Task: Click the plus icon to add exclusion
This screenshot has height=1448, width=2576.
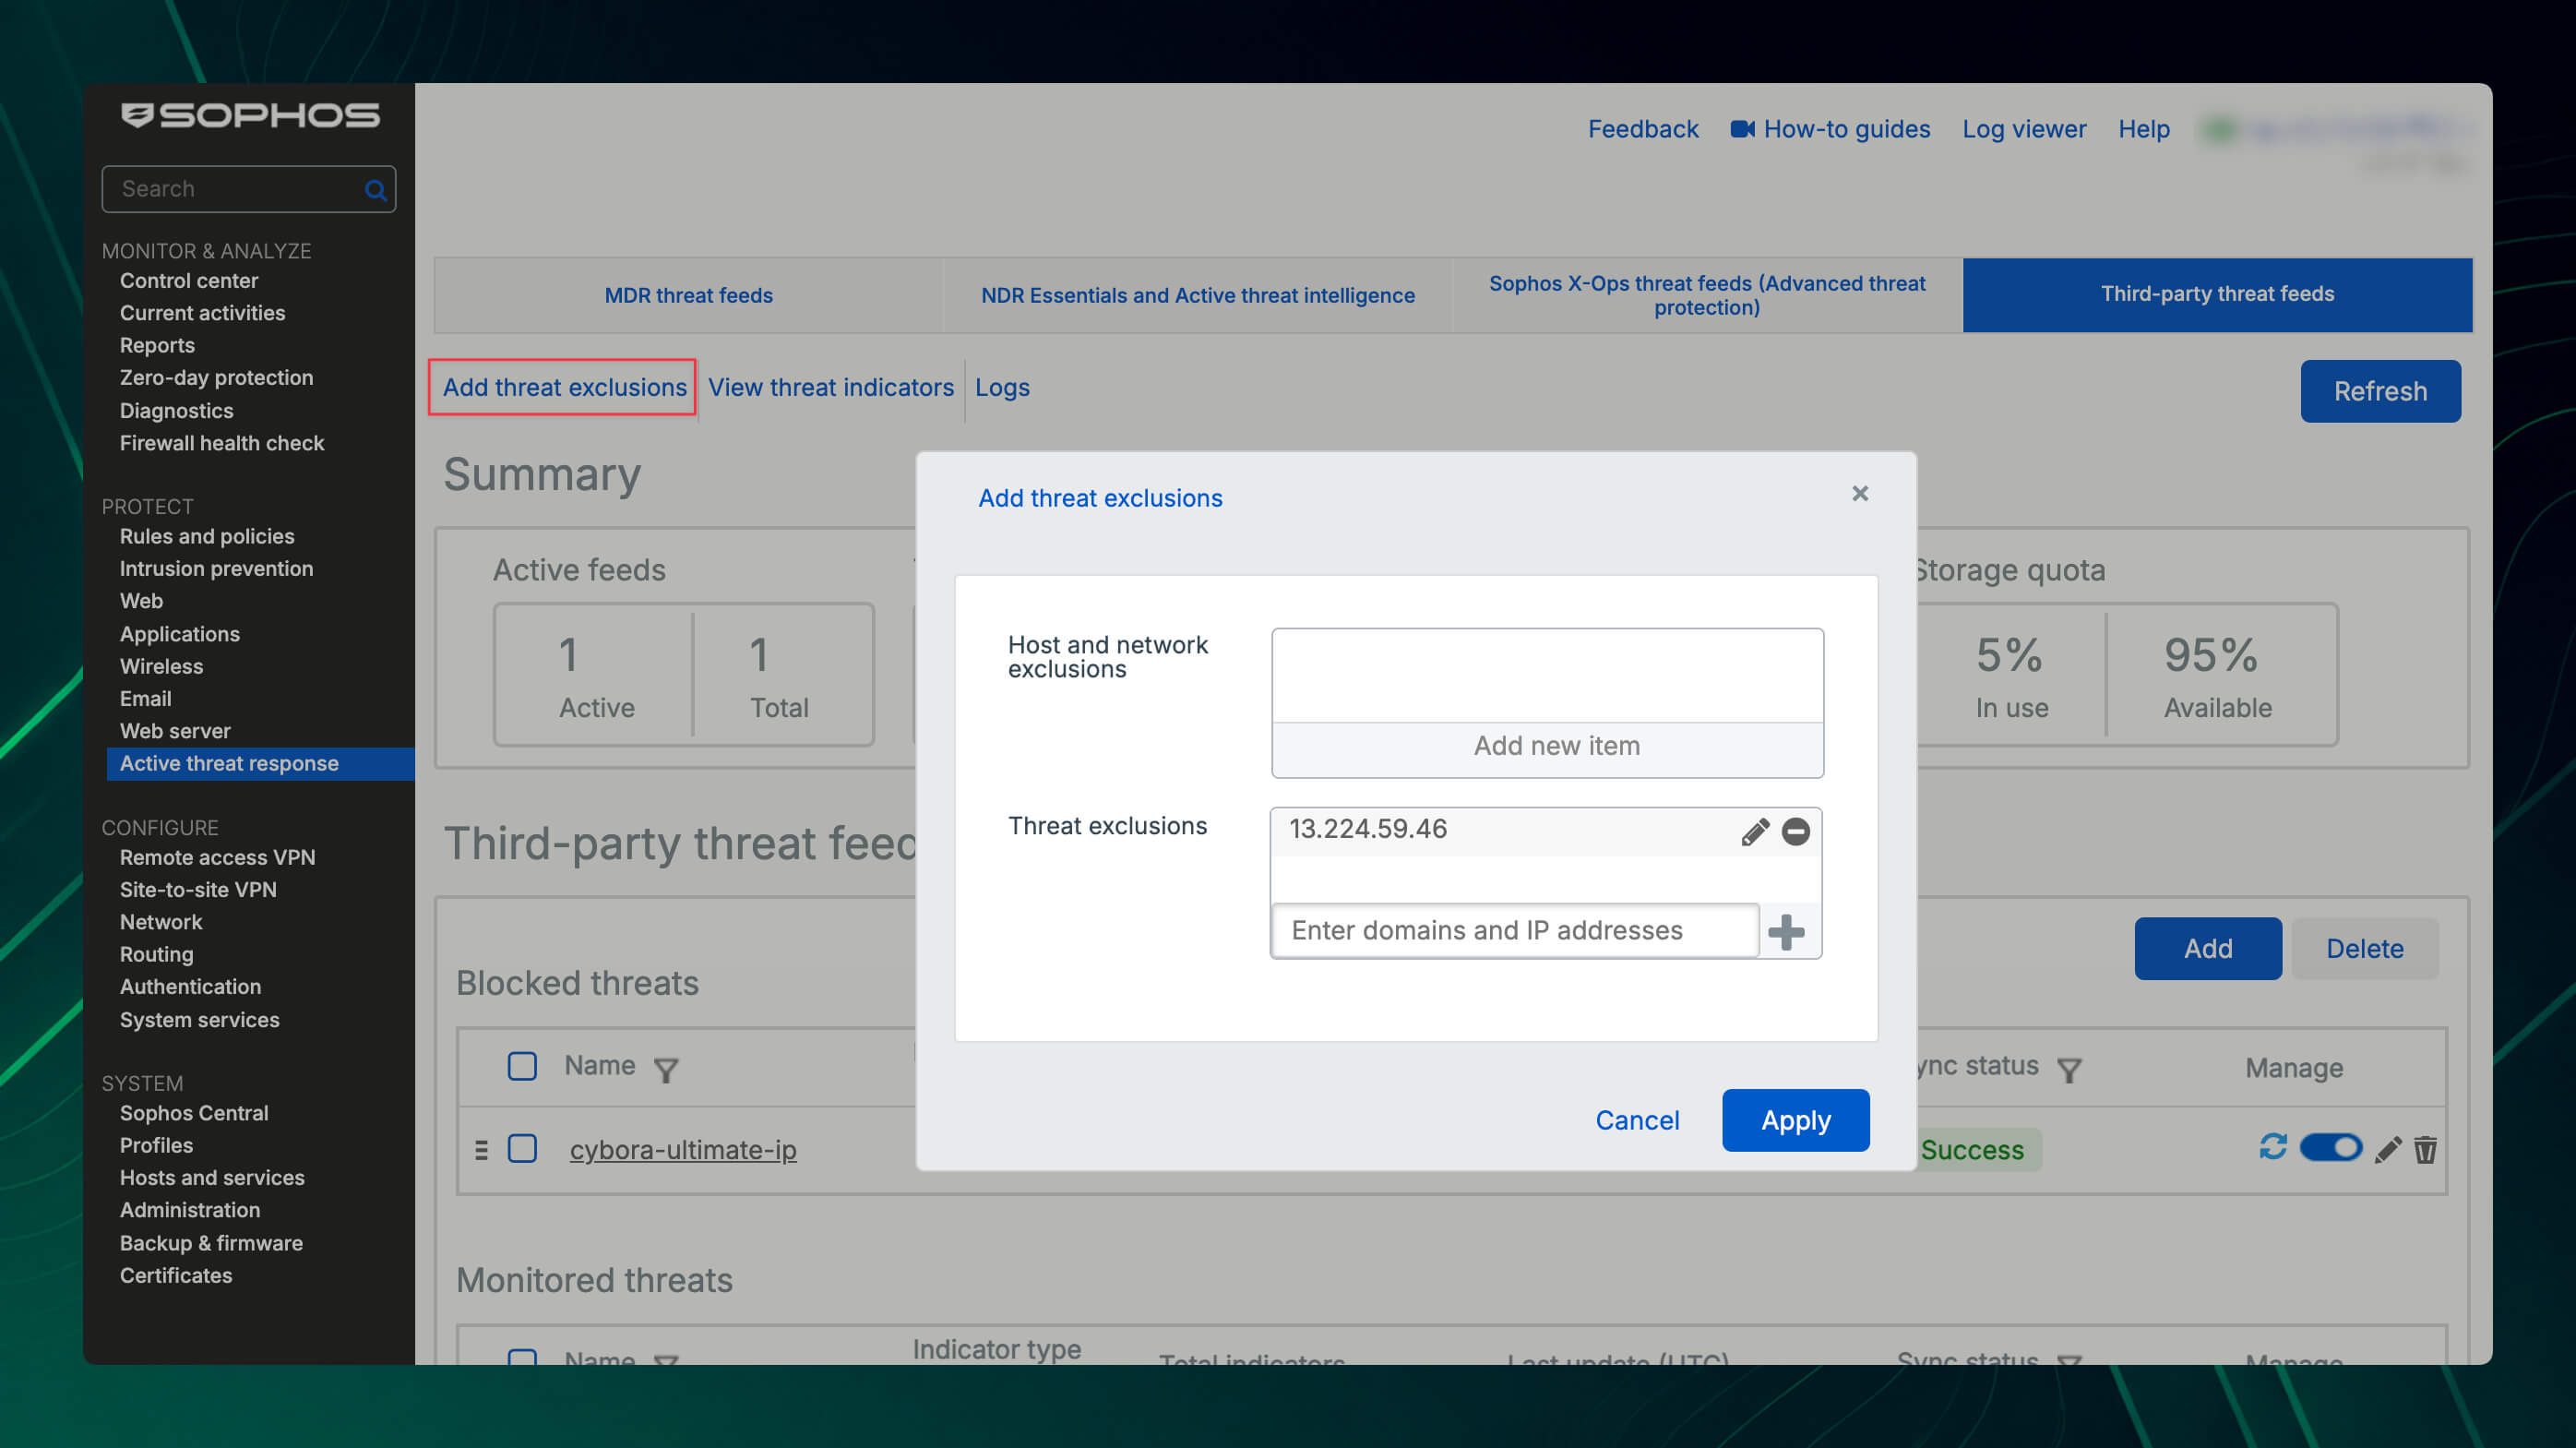Action: 1786,931
